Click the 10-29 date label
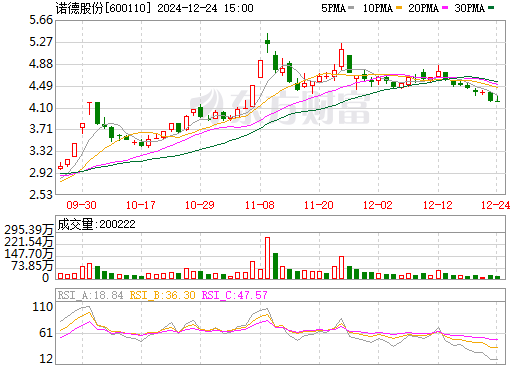The height and width of the screenshot is (365, 520). click(200, 205)
